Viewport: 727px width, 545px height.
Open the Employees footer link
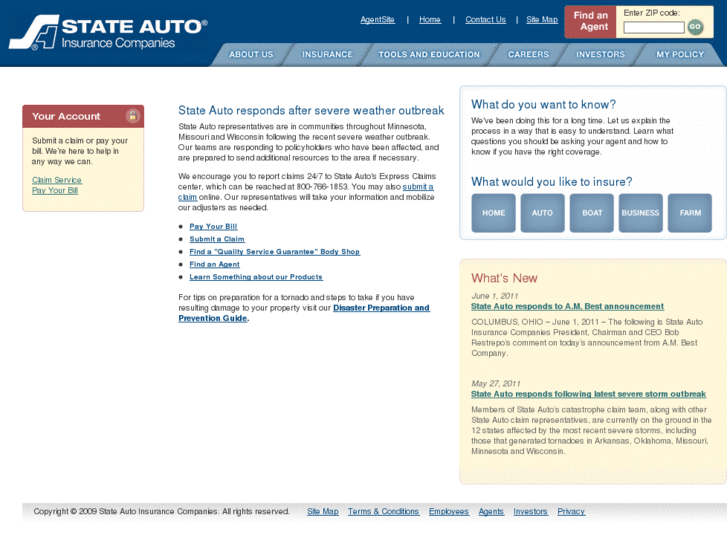pos(449,512)
